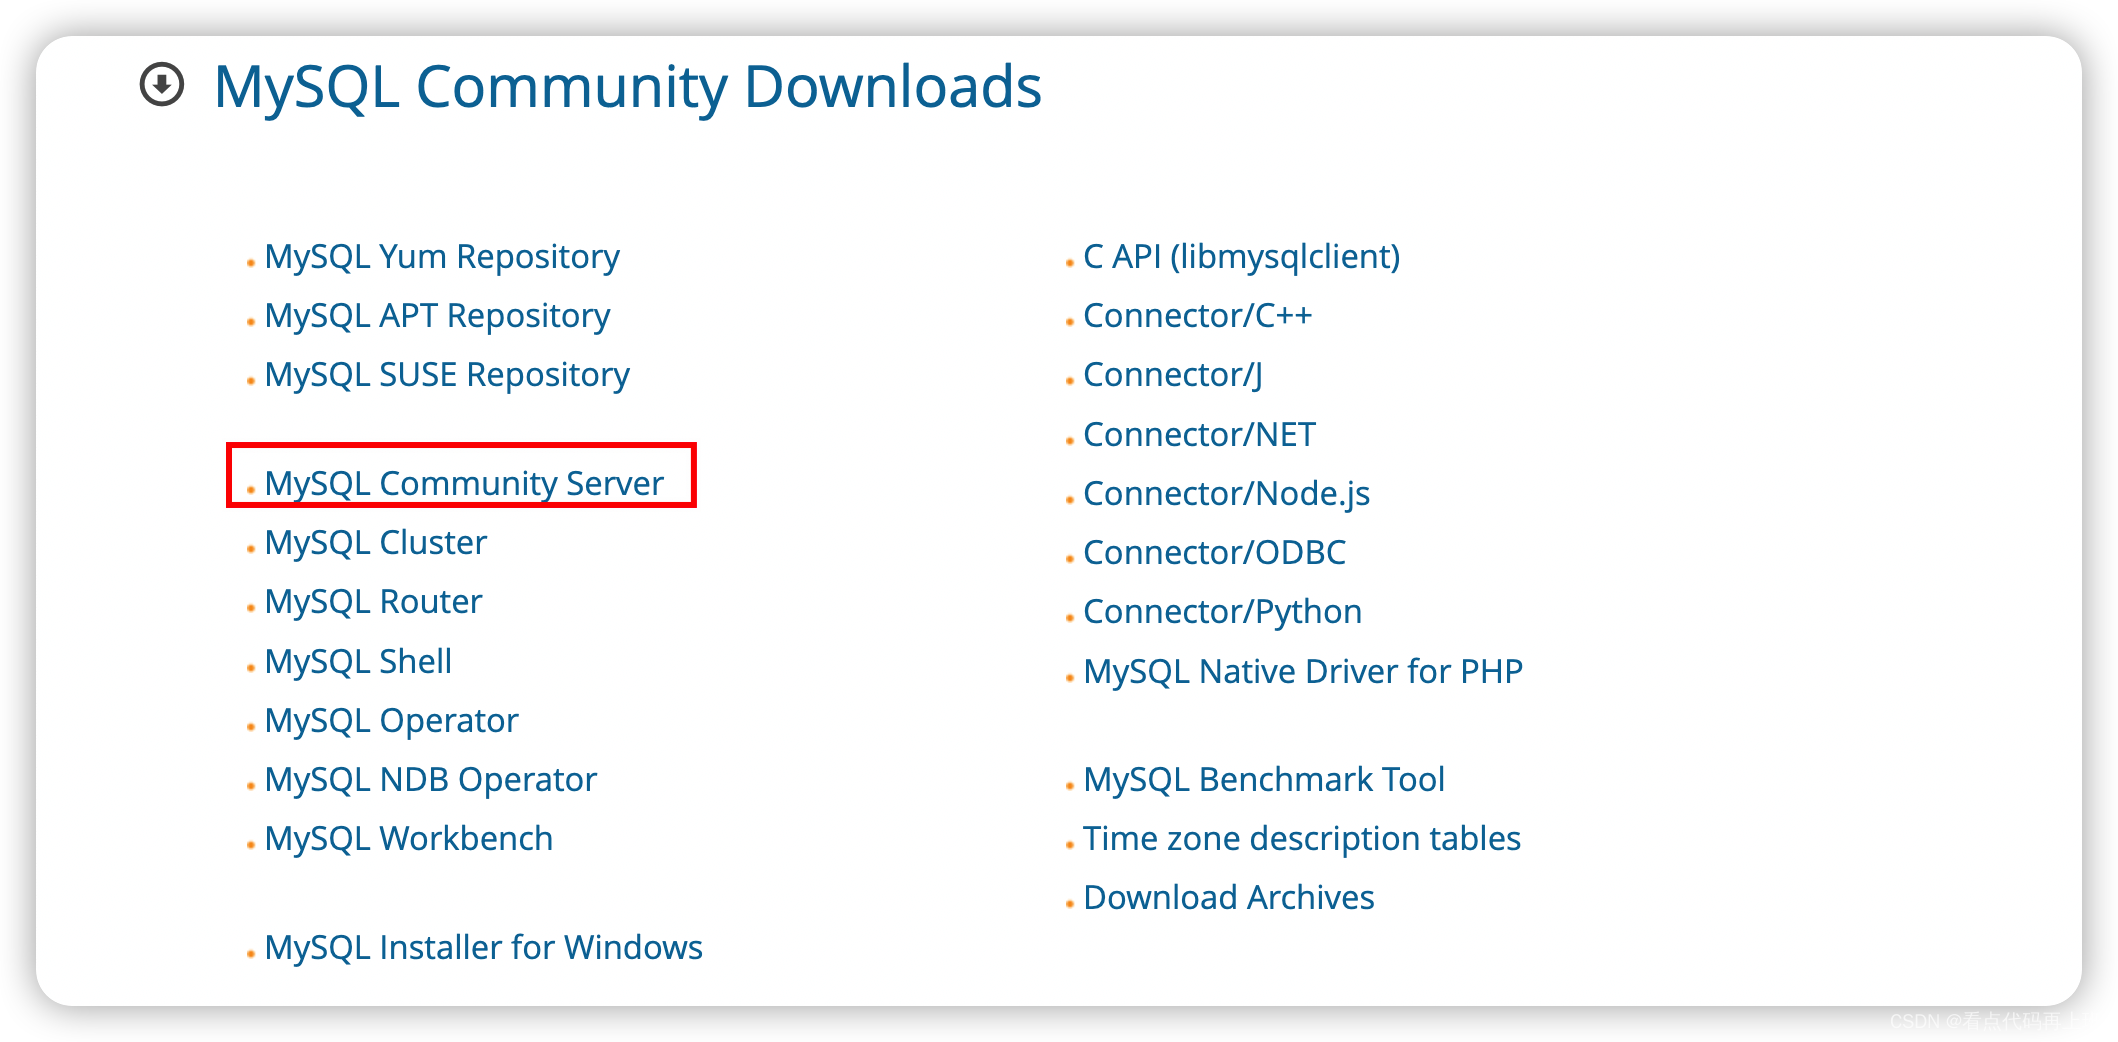The height and width of the screenshot is (1042, 2118).
Task: Go to MySQL Community Server downloads
Action: tap(464, 484)
